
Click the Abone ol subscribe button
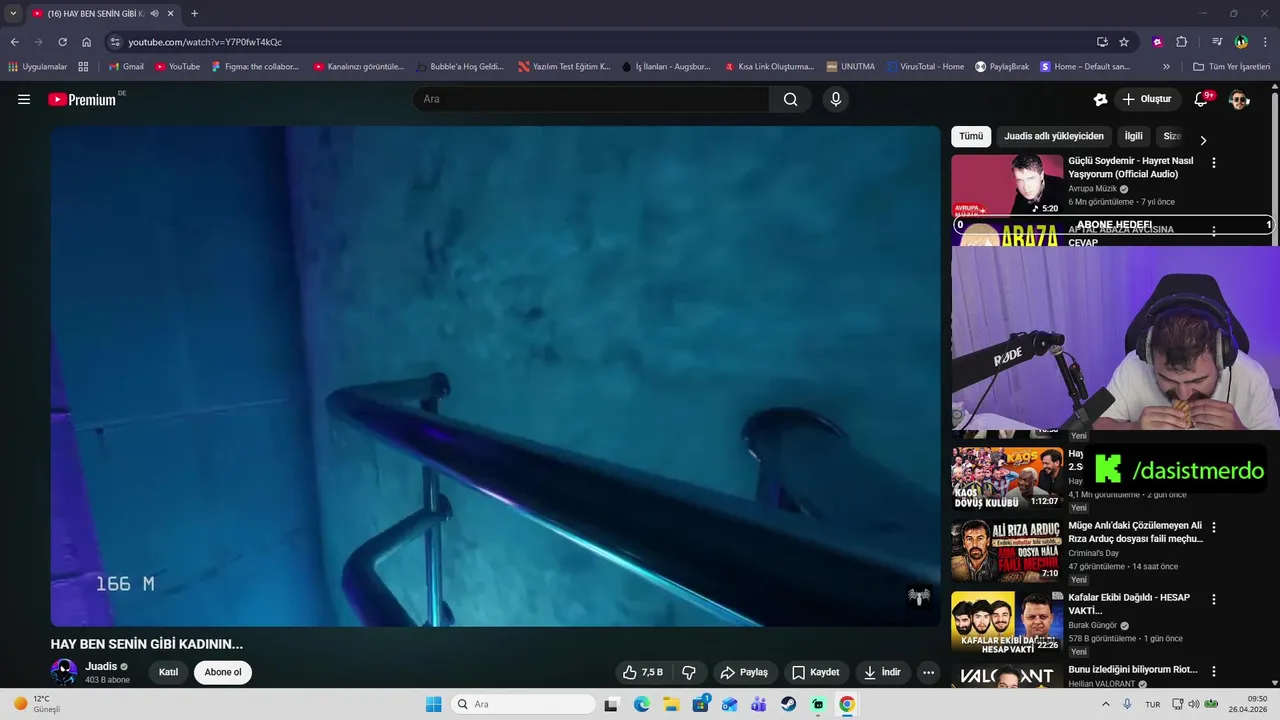coord(223,672)
